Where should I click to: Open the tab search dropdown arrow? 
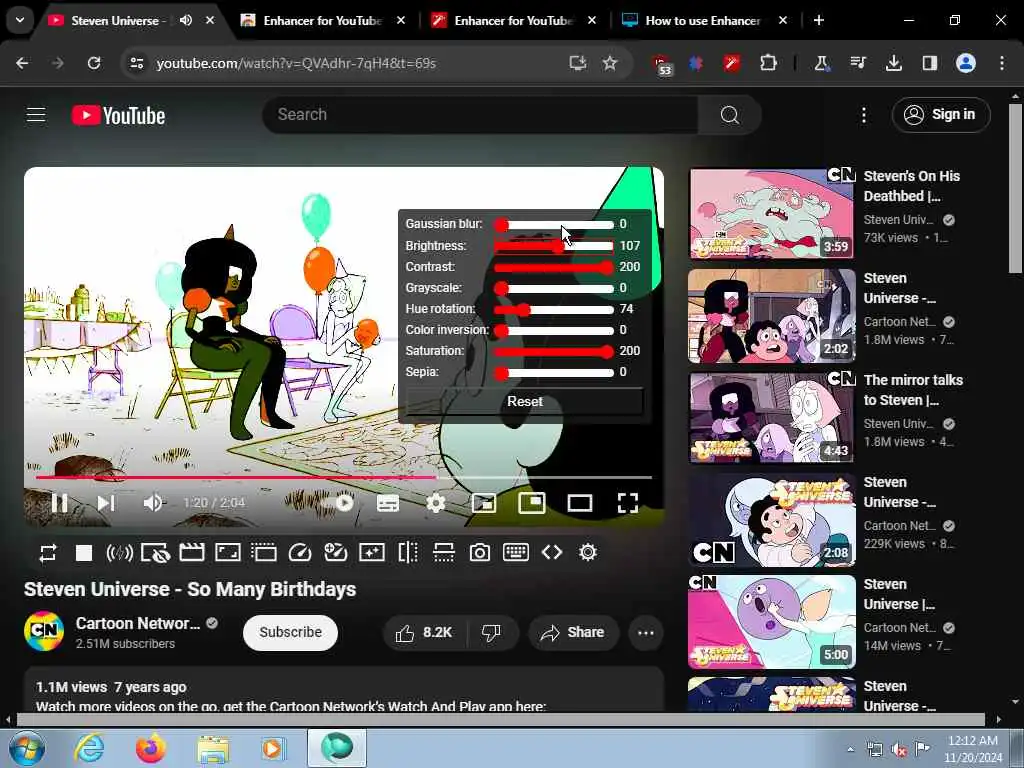20,20
